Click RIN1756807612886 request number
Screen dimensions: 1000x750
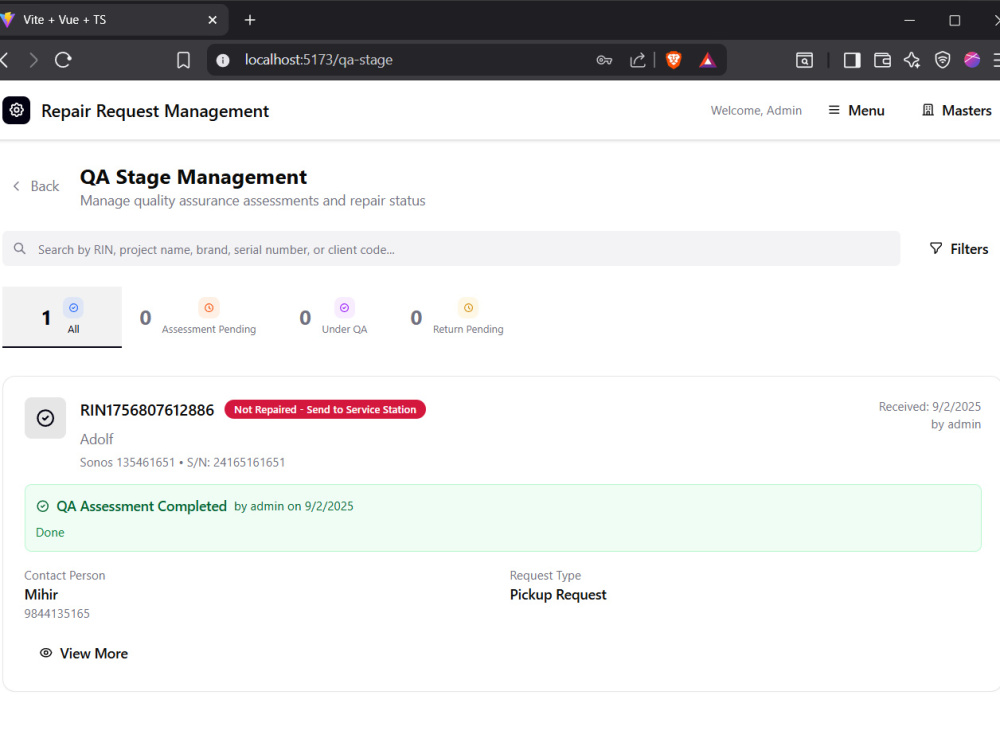point(147,410)
